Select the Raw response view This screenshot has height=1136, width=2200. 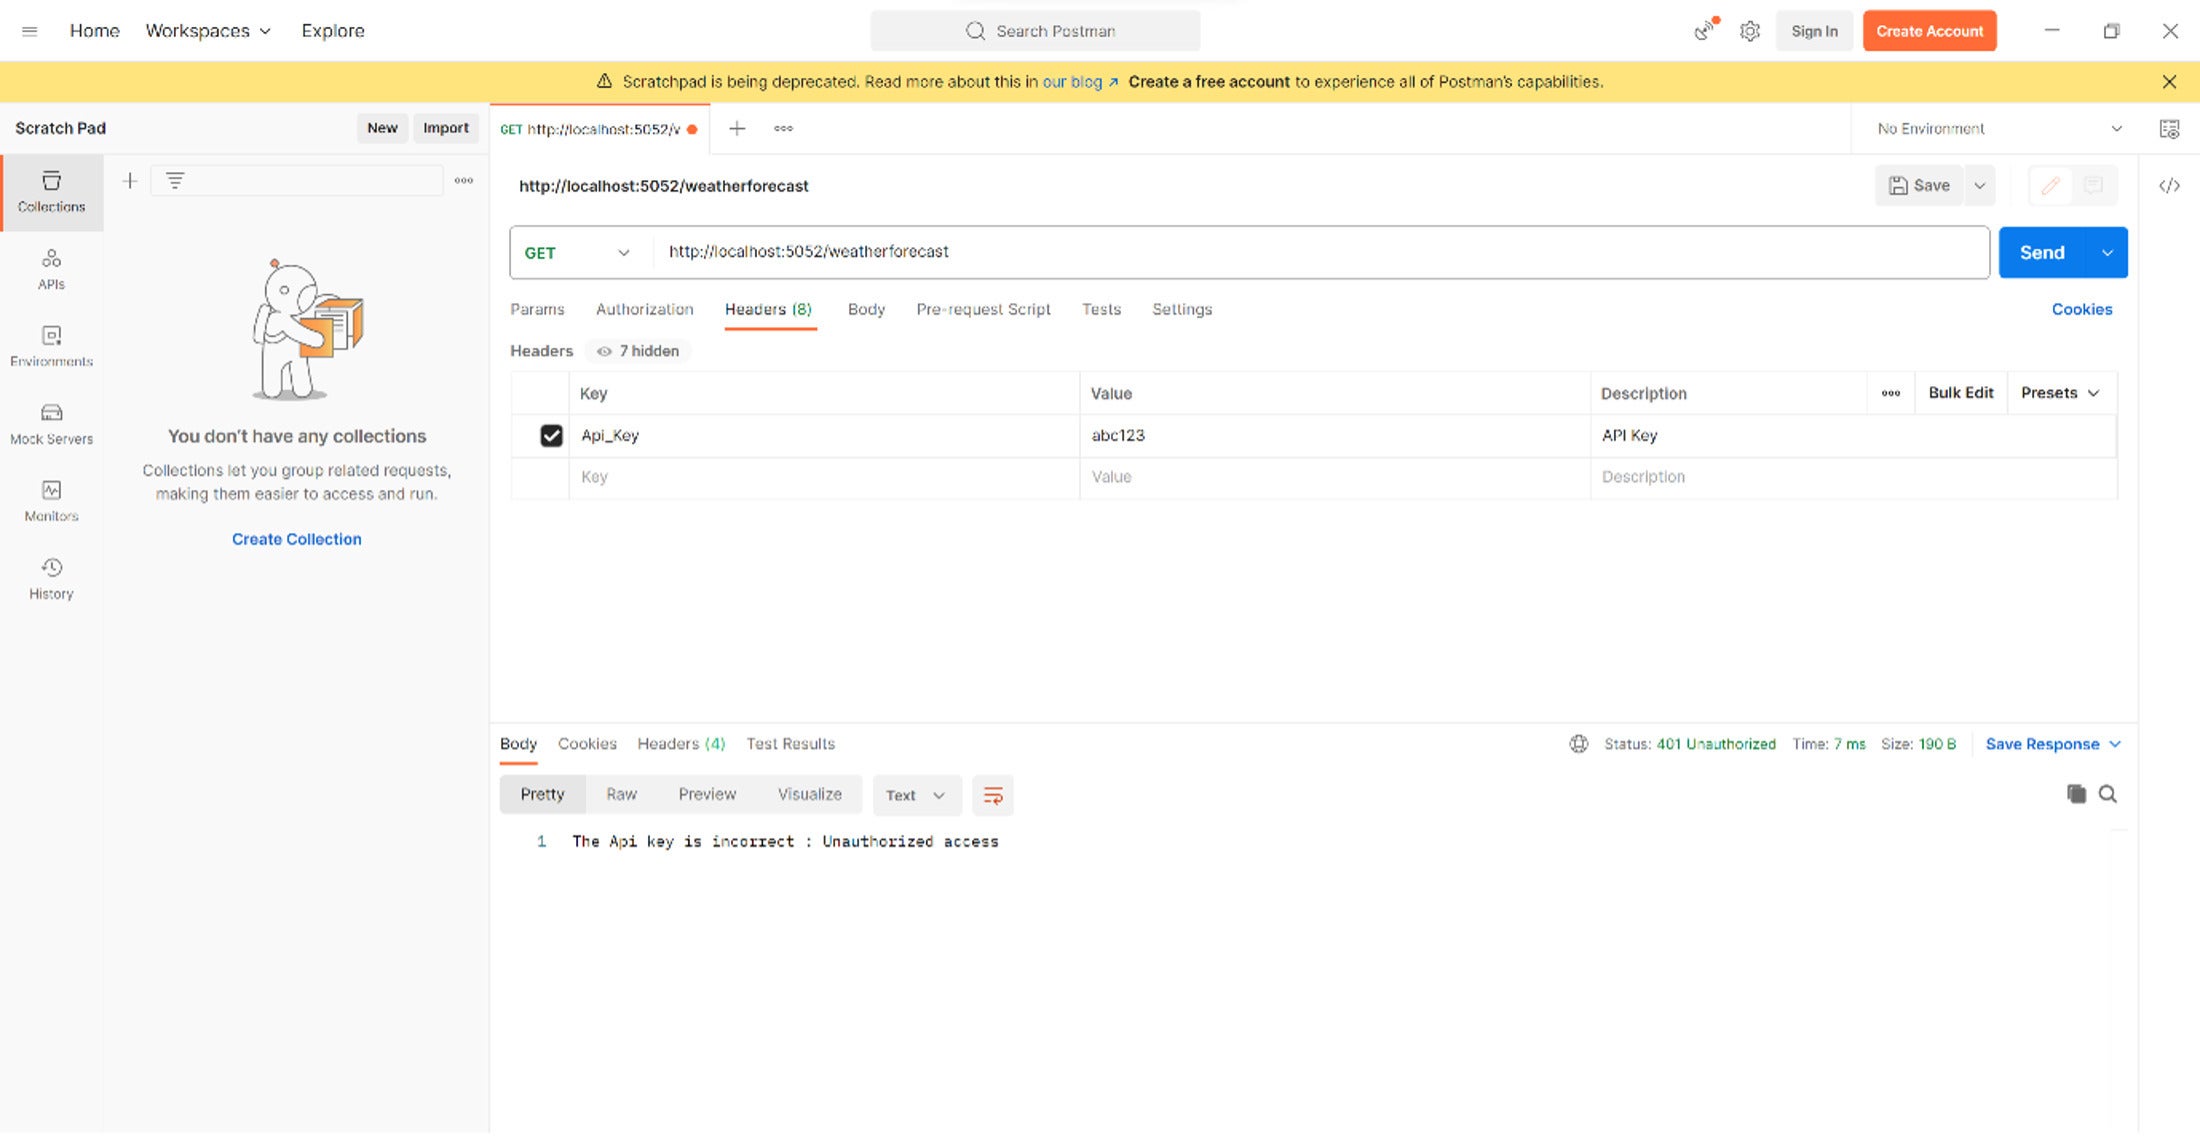point(621,795)
